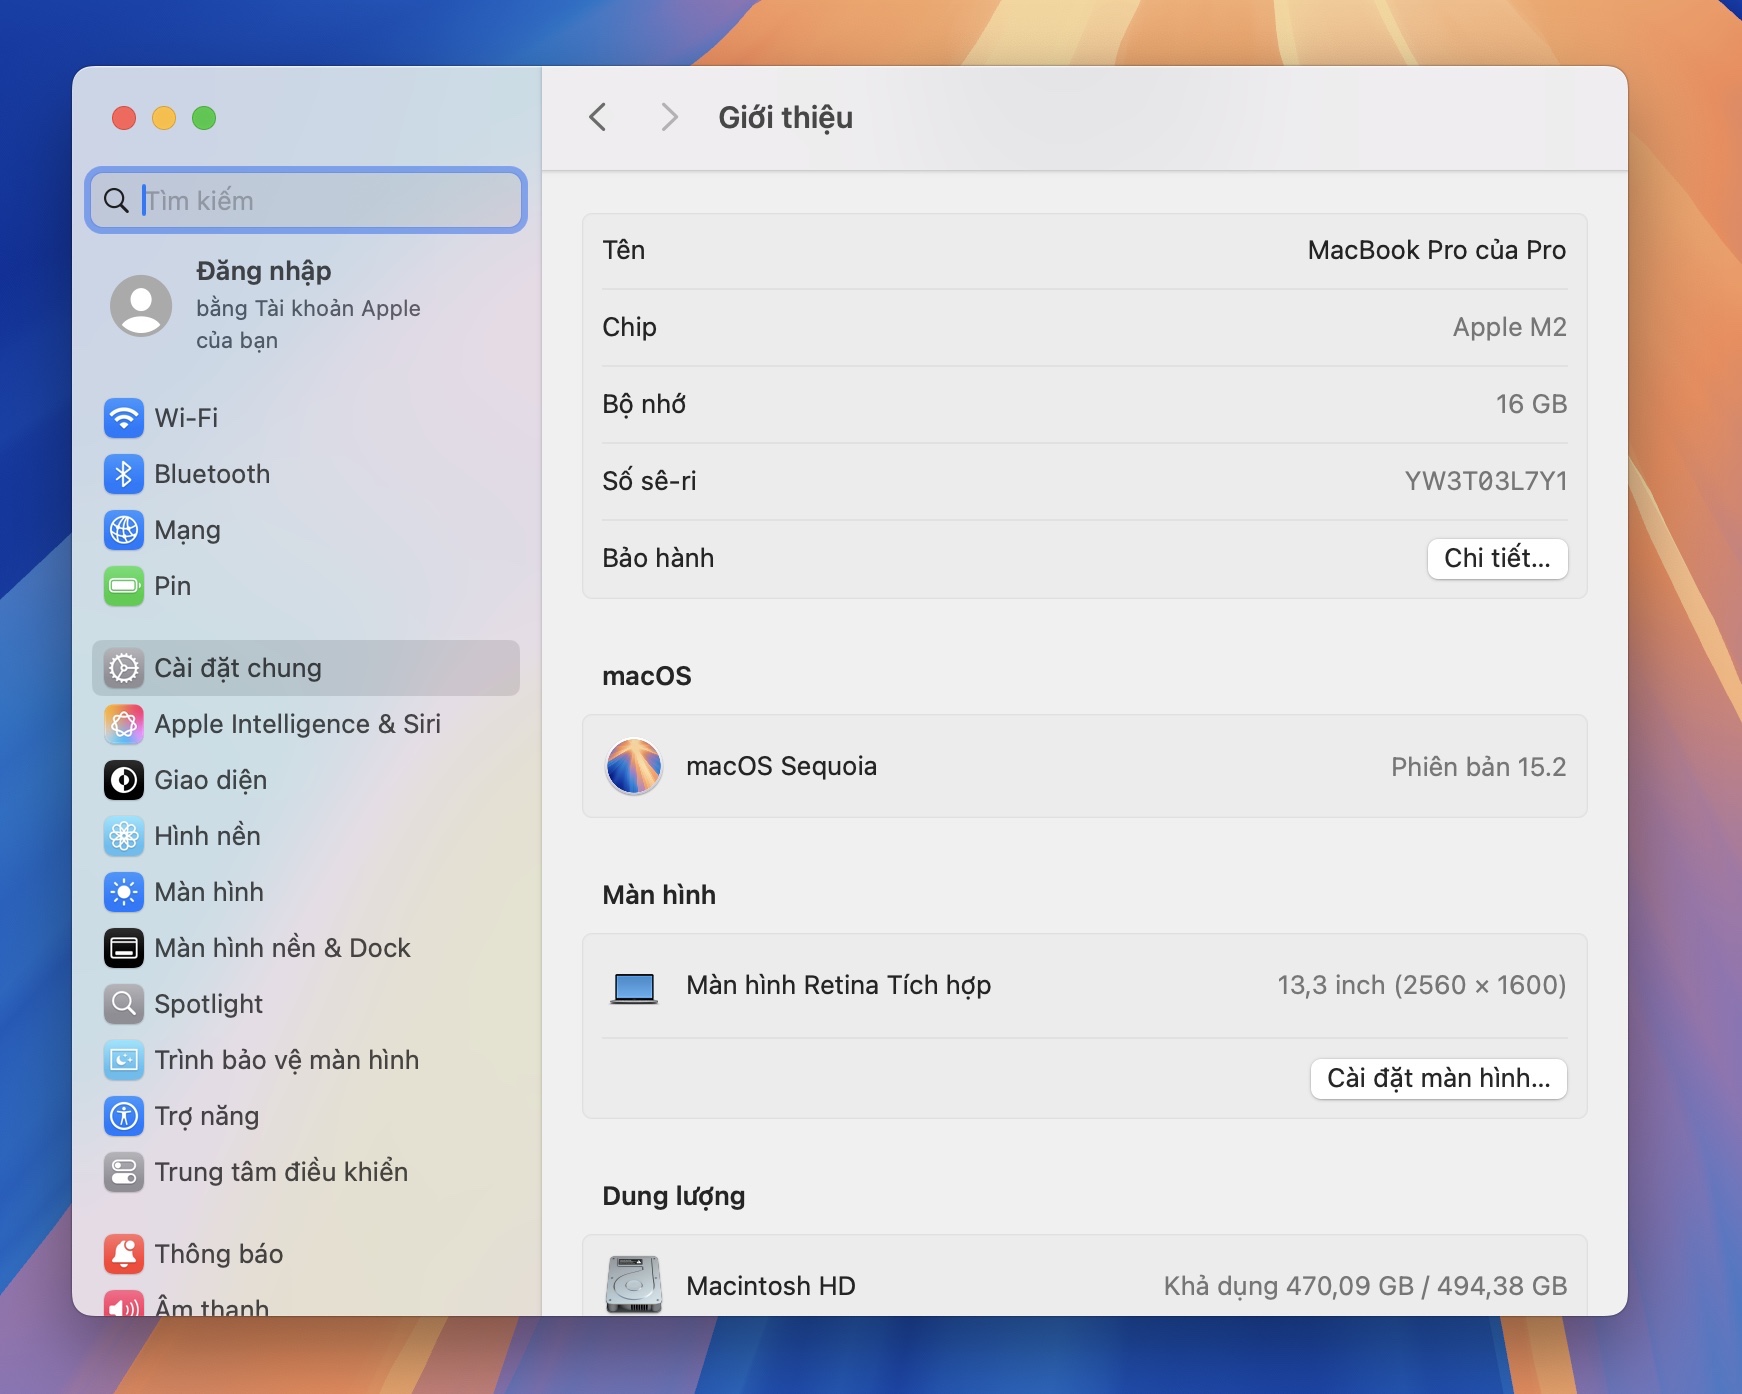Click Đăng nhập bằng Tài khoản Apple

[x=308, y=305]
